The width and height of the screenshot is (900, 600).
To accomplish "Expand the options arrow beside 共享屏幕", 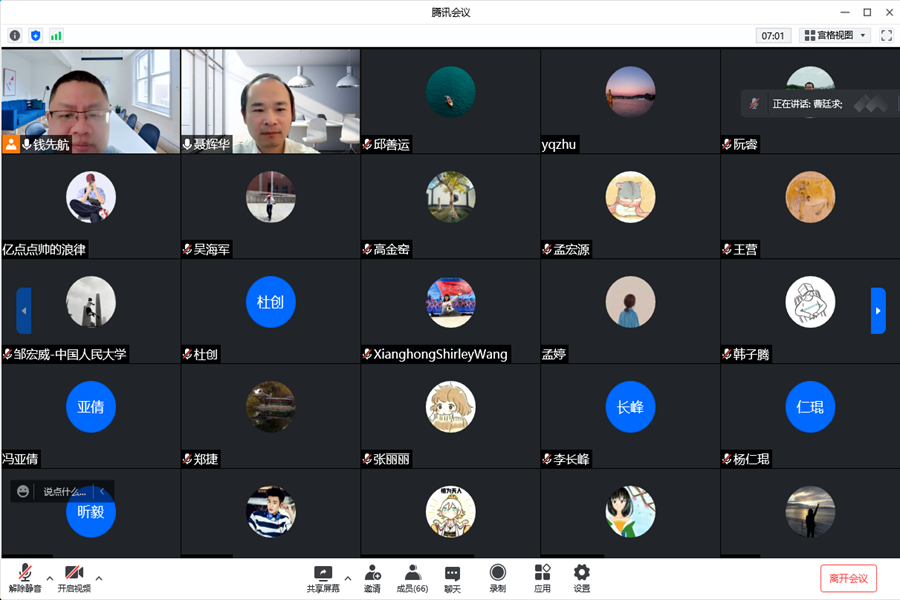I will click(348, 578).
